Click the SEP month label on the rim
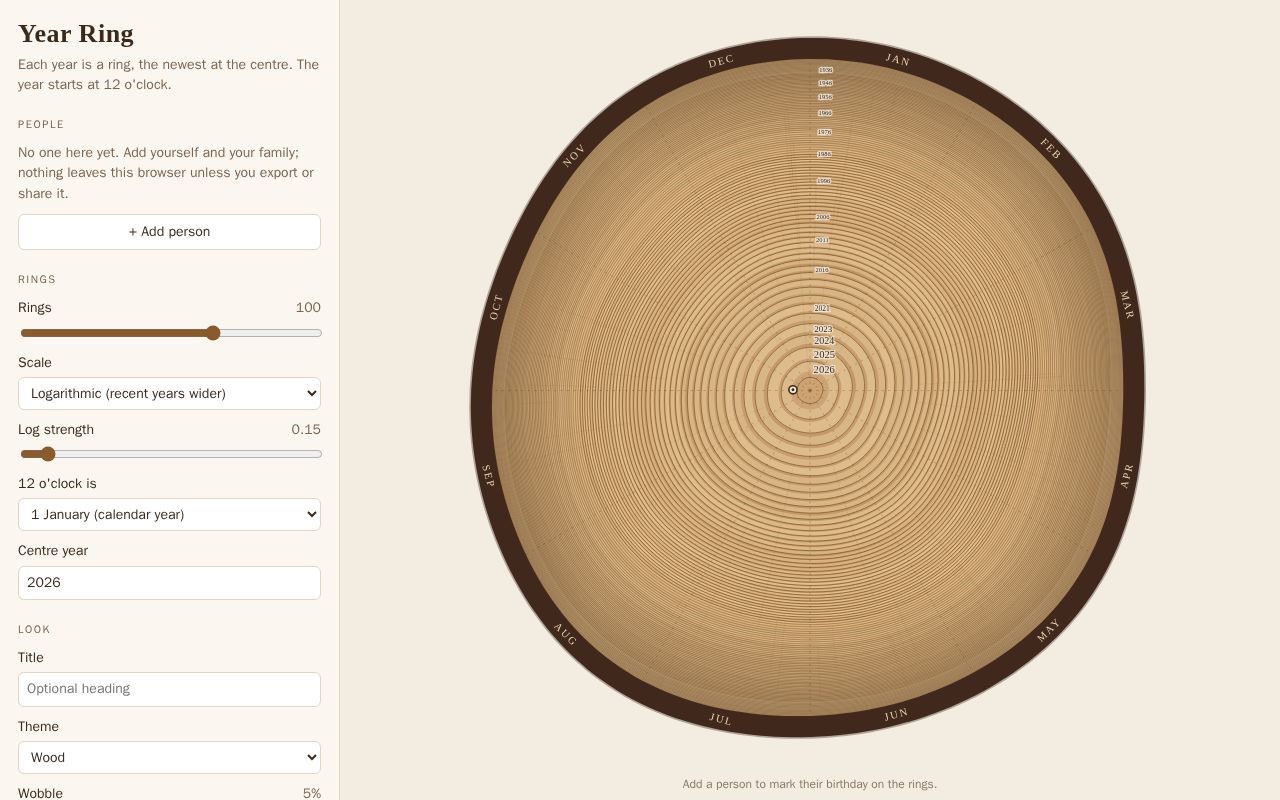Screen dimensions: 1280x800 pyautogui.click(x=488, y=476)
